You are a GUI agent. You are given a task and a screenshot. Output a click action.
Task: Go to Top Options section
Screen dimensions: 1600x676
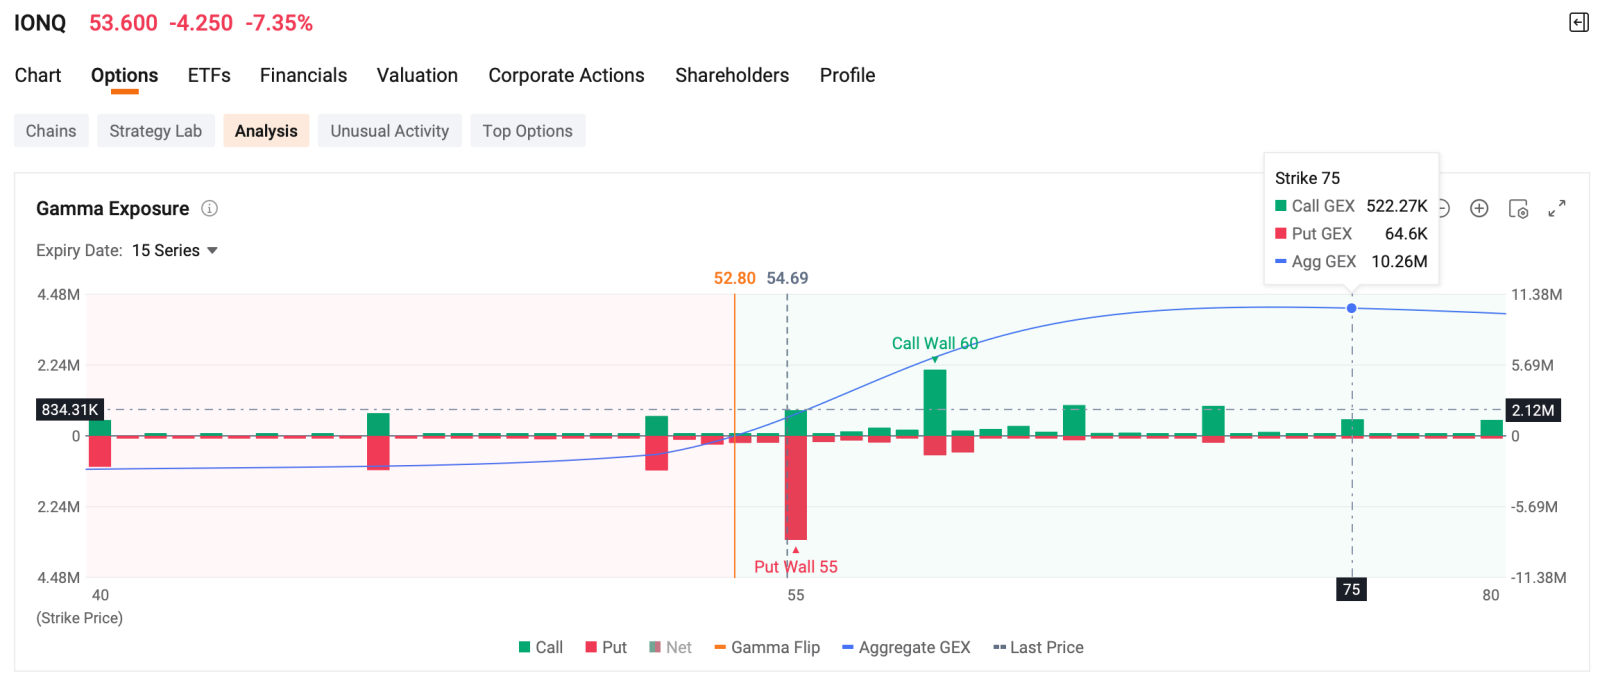click(x=527, y=131)
